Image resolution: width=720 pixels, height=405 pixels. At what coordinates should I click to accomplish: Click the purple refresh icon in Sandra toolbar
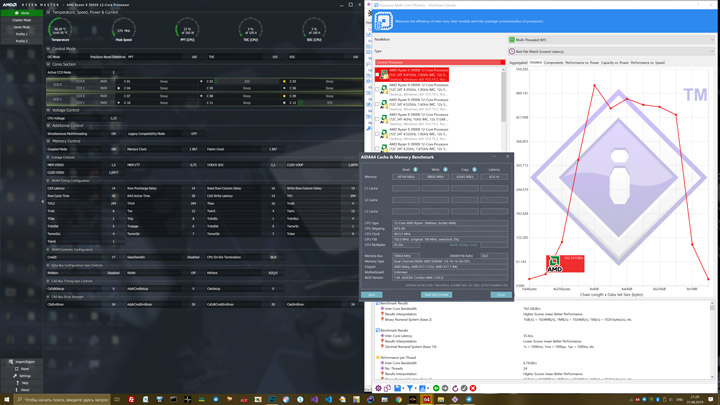(x=455, y=388)
